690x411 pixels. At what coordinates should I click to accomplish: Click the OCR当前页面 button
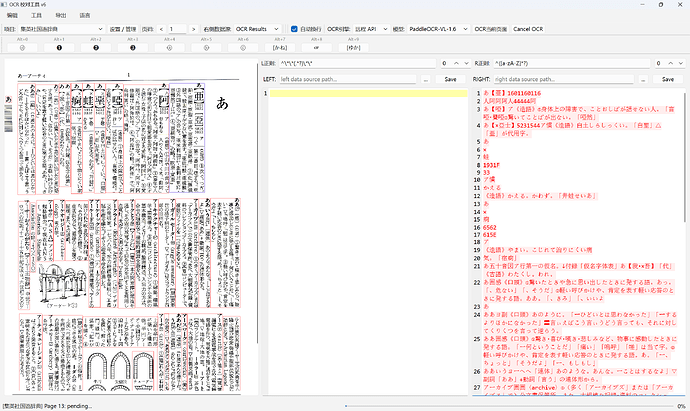point(491,29)
